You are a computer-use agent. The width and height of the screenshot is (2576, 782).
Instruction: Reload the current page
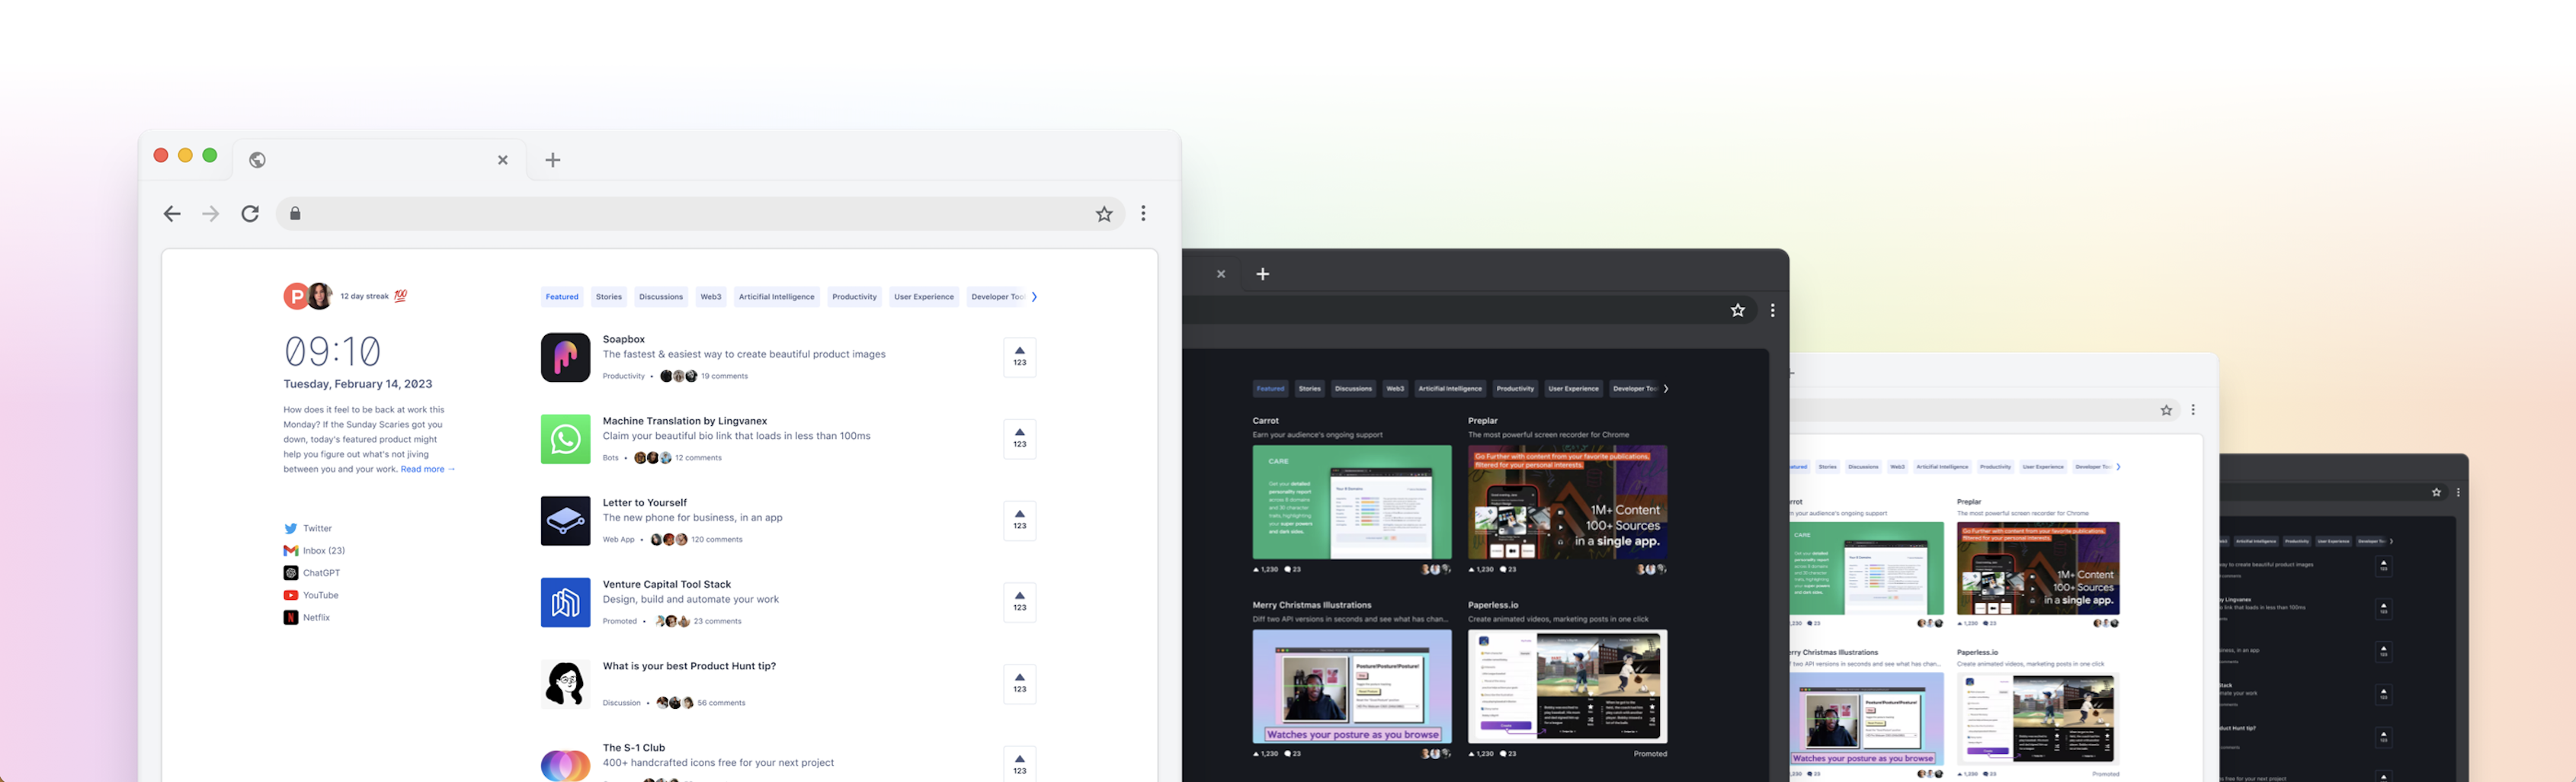click(x=250, y=213)
